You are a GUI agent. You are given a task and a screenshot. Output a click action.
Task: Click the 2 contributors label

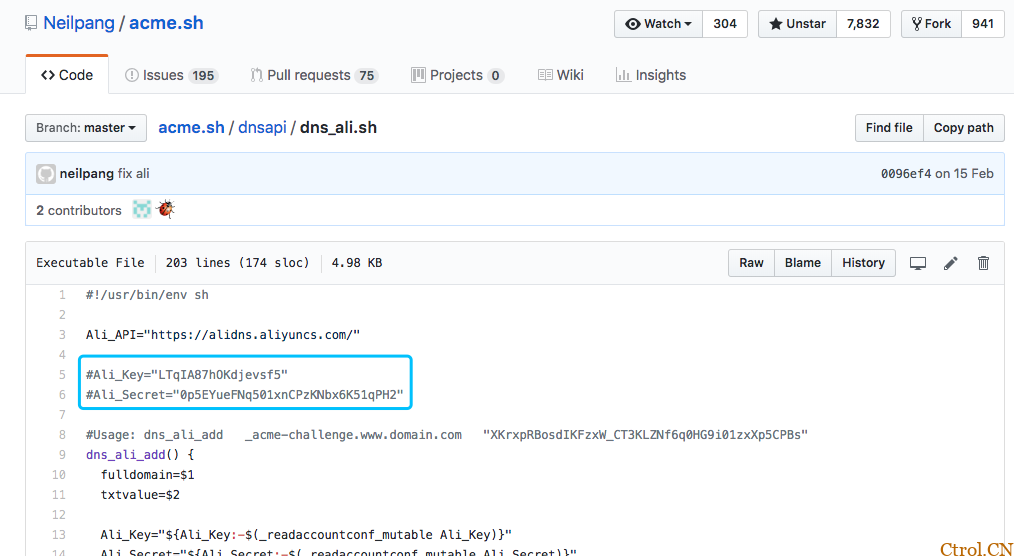click(x=79, y=210)
